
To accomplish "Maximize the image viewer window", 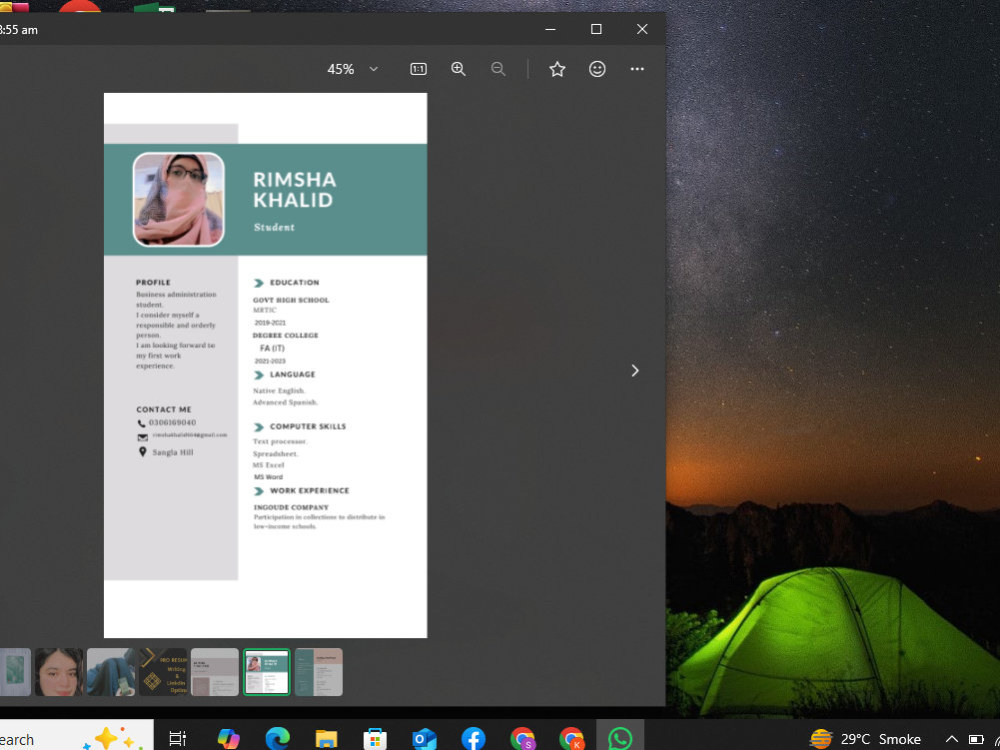I will 596,29.
